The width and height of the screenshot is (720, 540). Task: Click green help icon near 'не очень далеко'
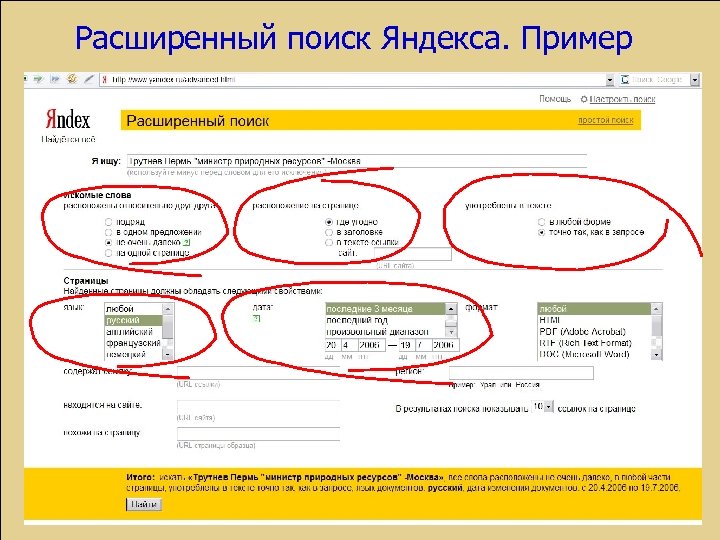186,243
